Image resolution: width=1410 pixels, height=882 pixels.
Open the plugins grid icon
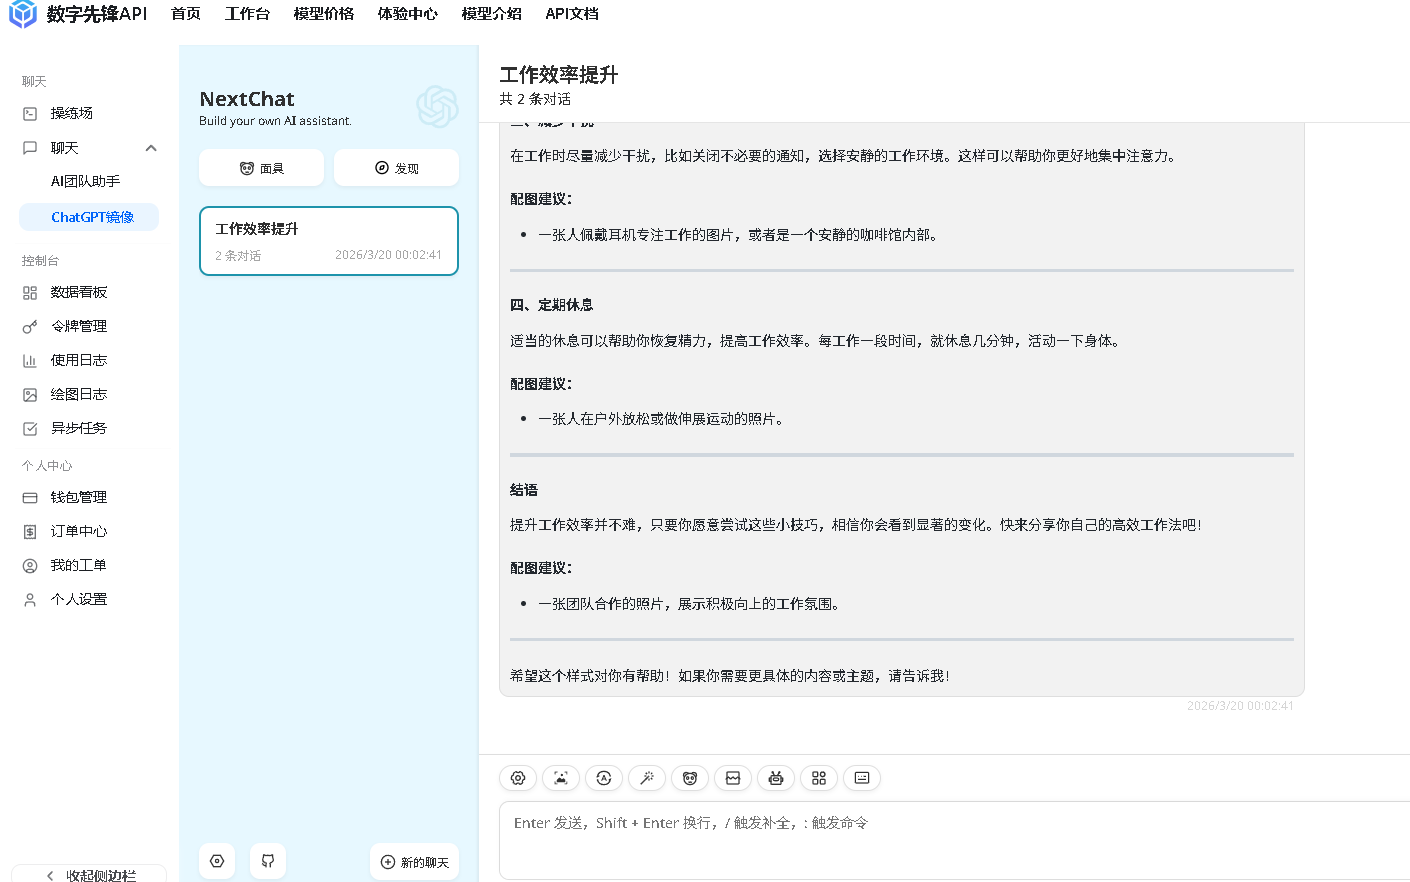pyautogui.click(x=819, y=778)
